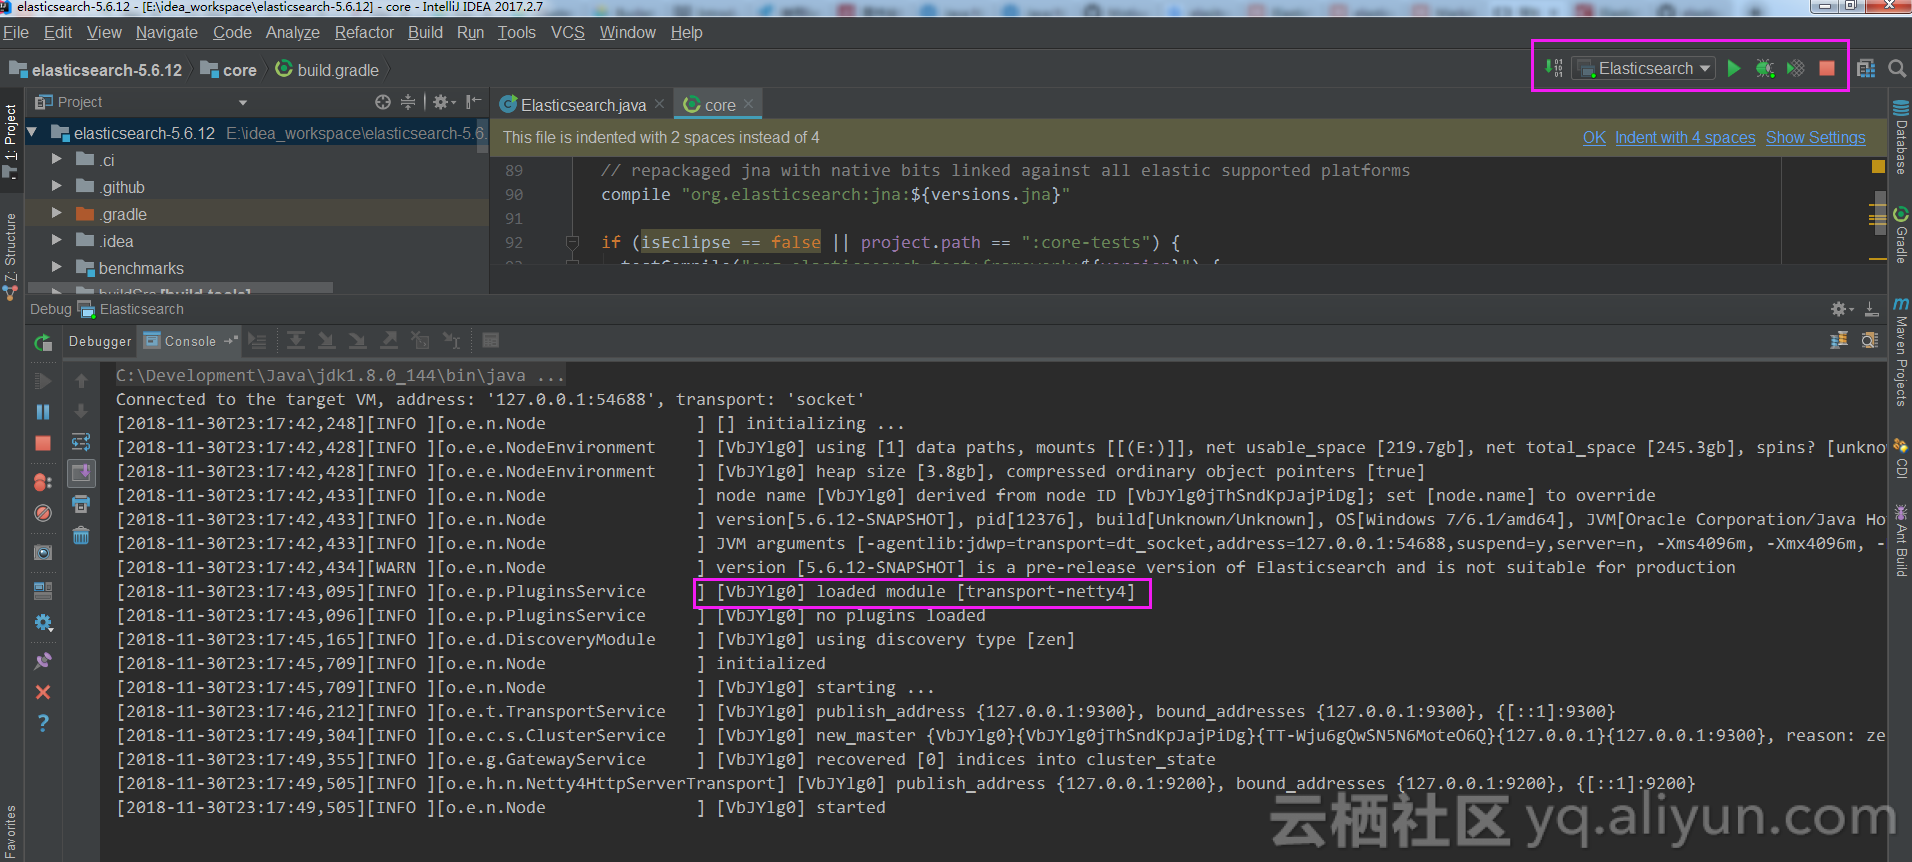Viewport: 1912px width, 862px height.
Task: Open the Project panel gear settings
Action: click(444, 102)
